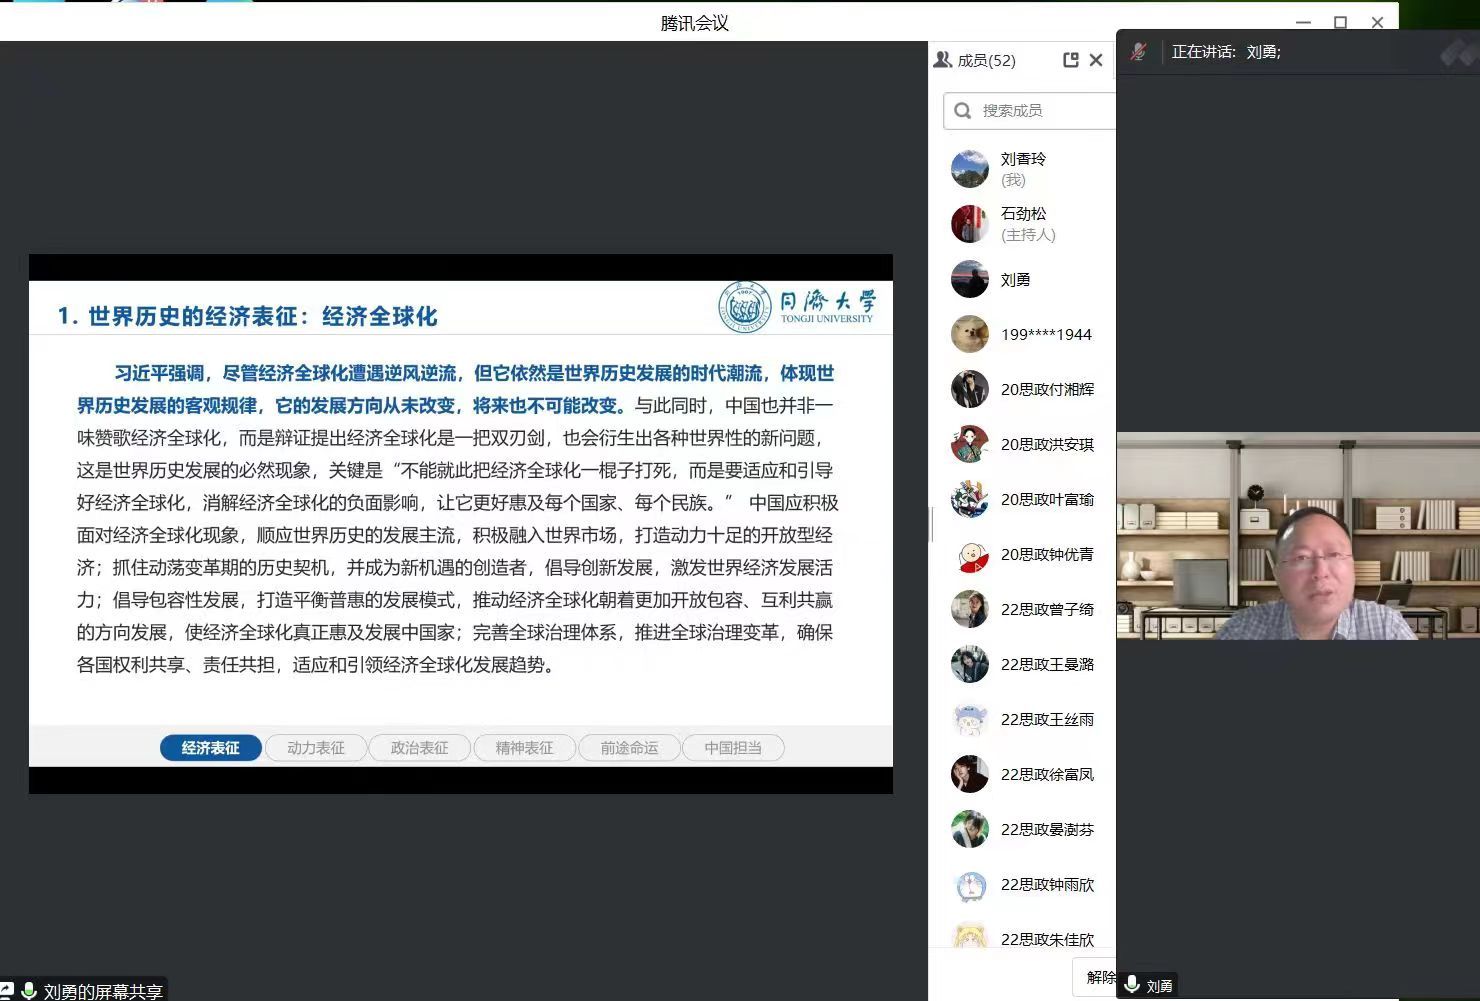Click 刘勇 avatar in member list
1480x1001 pixels.
tap(969, 279)
